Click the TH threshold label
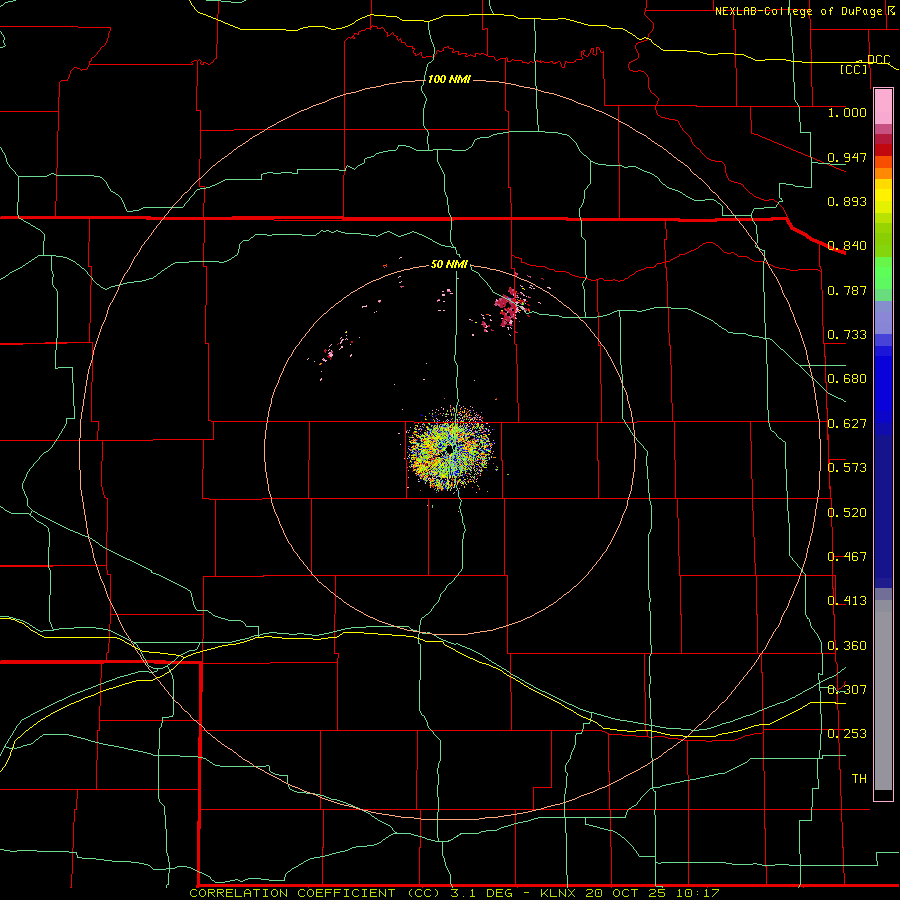Screen dimensions: 900x900 point(859,778)
